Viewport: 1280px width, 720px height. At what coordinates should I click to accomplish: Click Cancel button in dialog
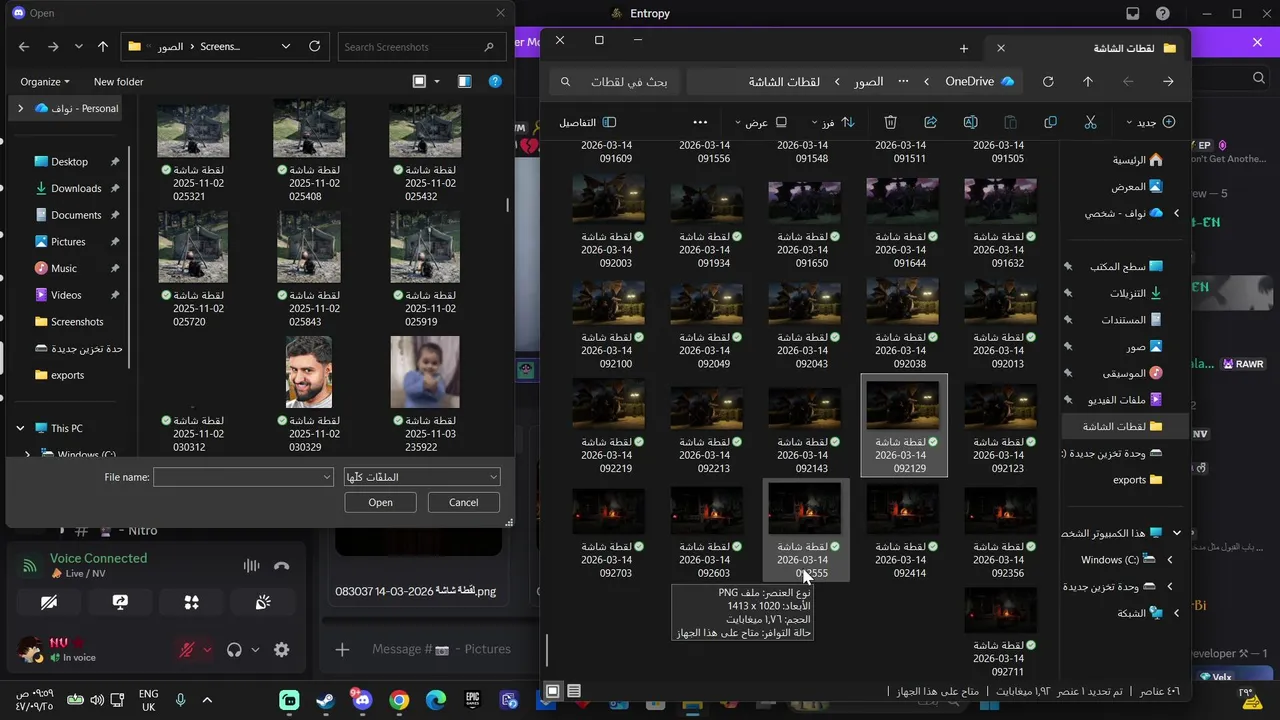tap(463, 502)
